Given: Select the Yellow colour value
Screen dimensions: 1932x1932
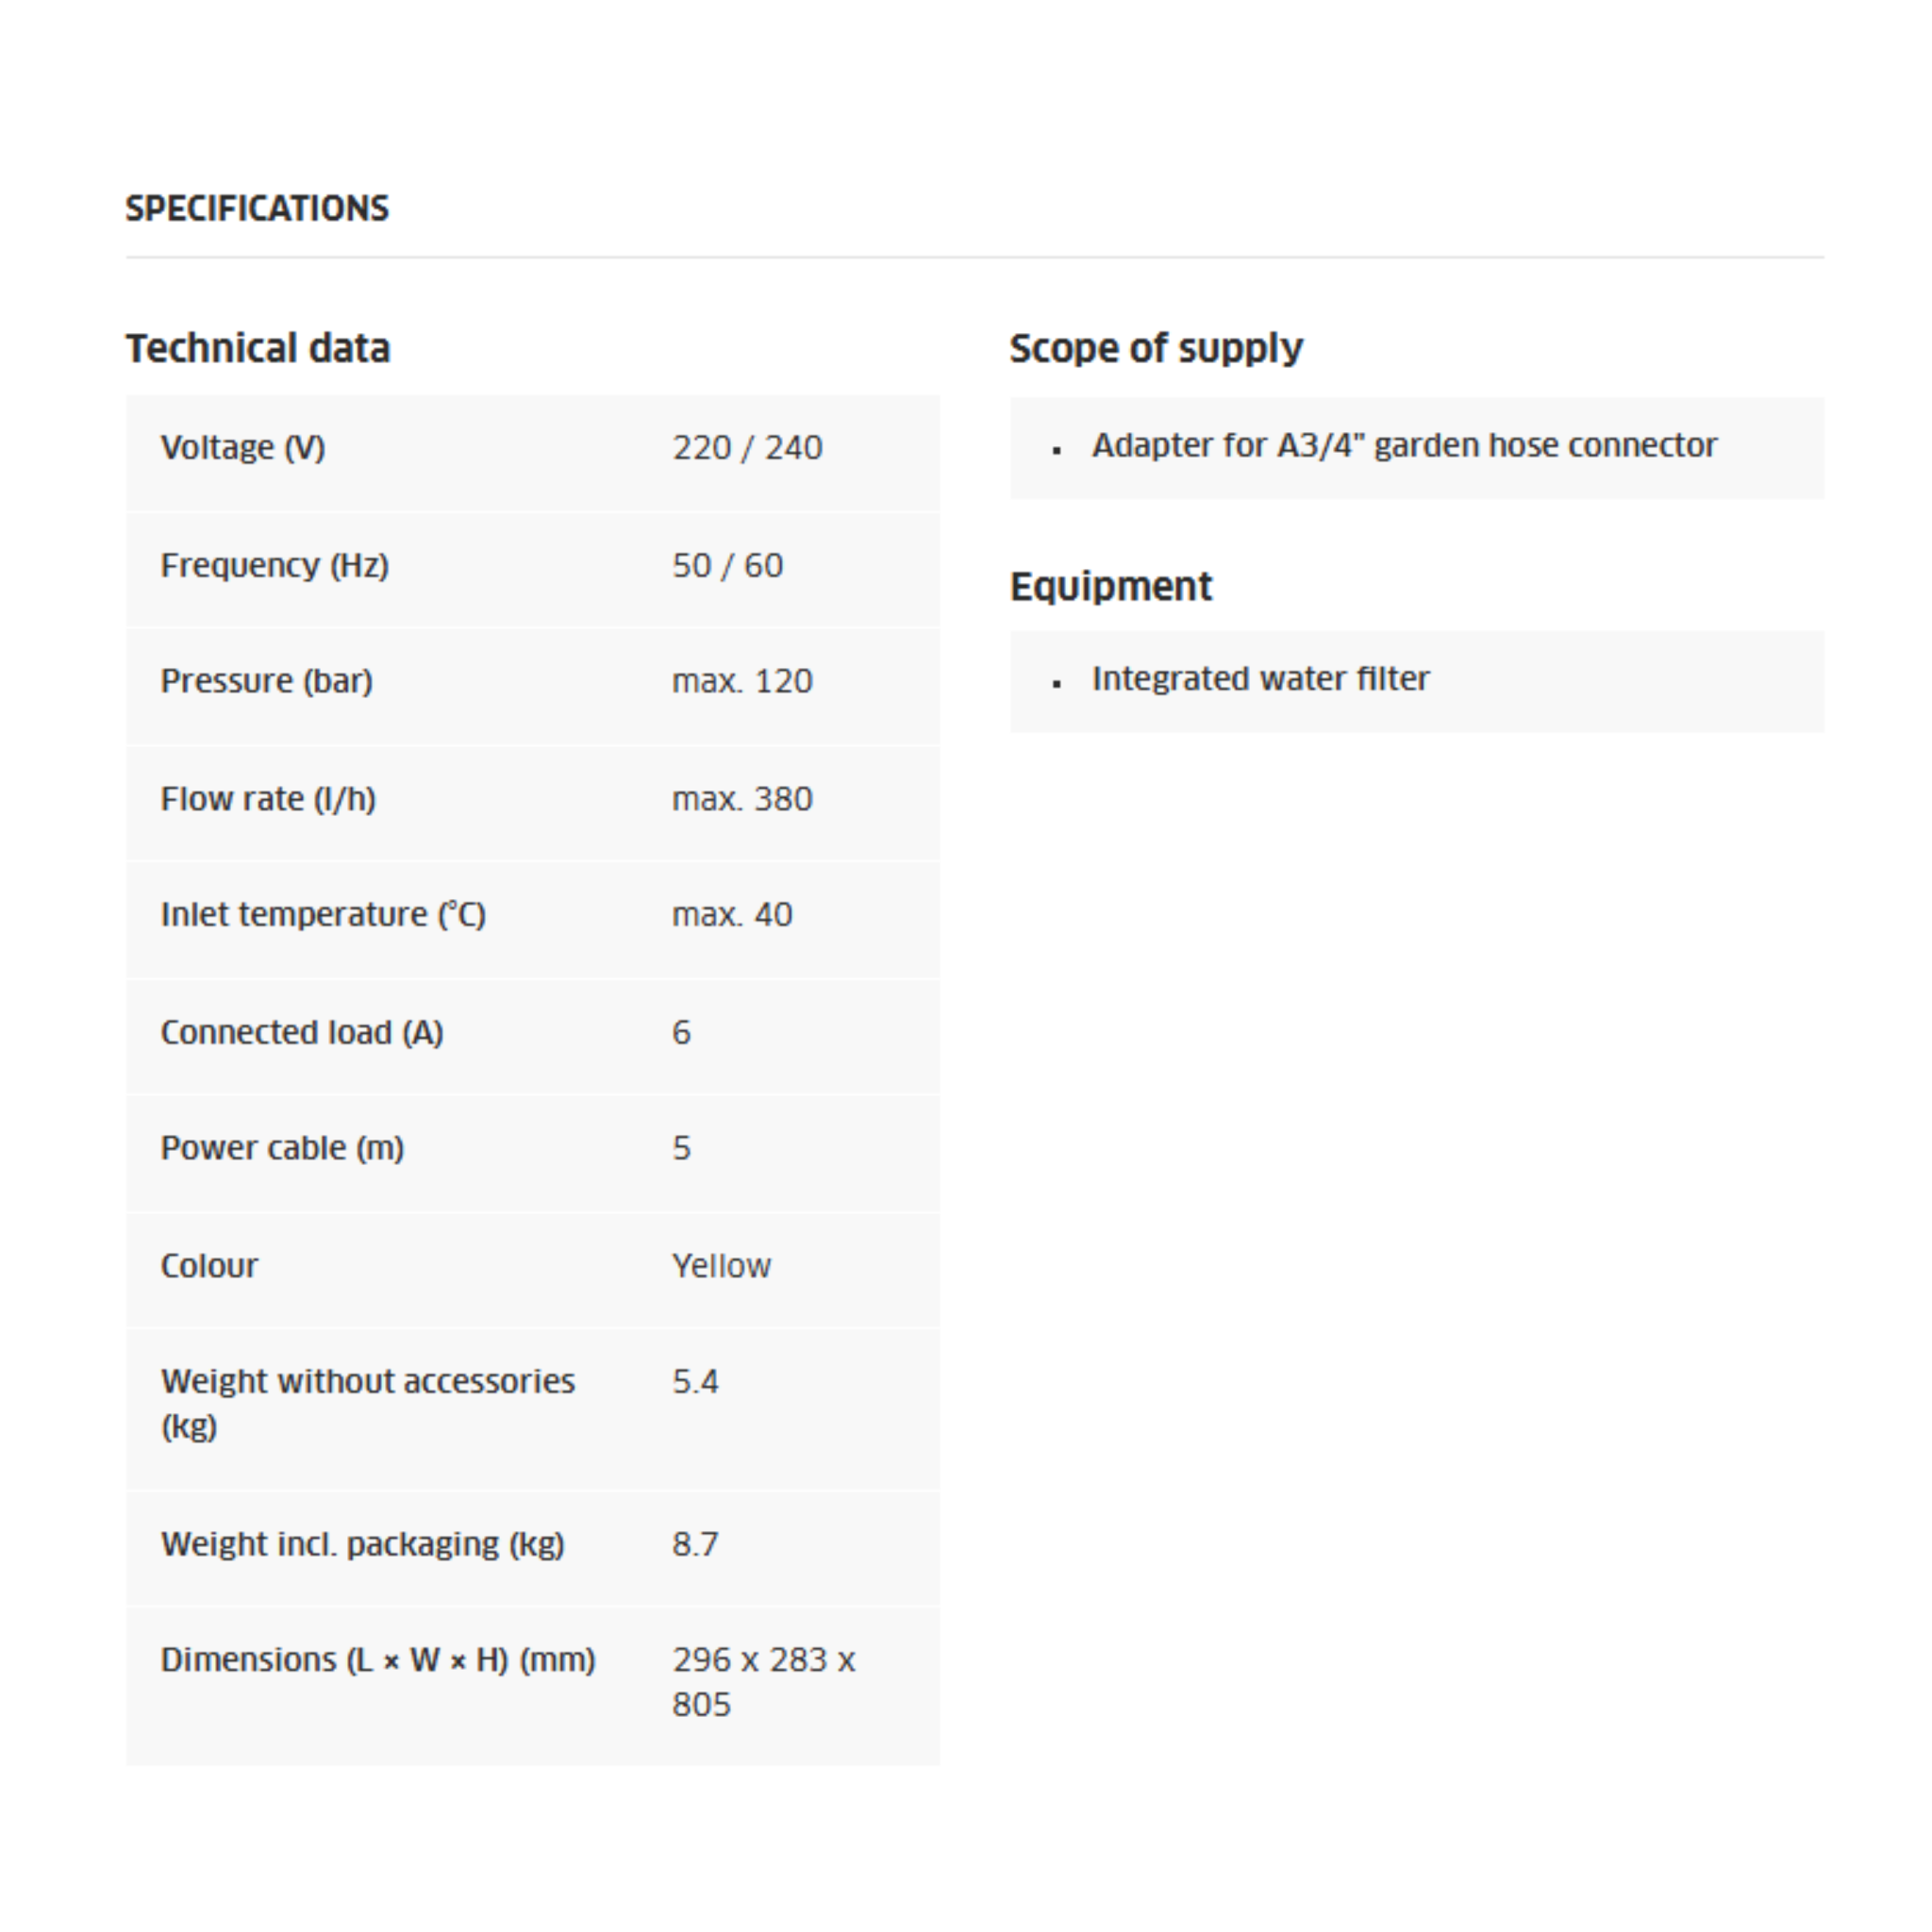Looking at the screenshot, I should 721,1266.
